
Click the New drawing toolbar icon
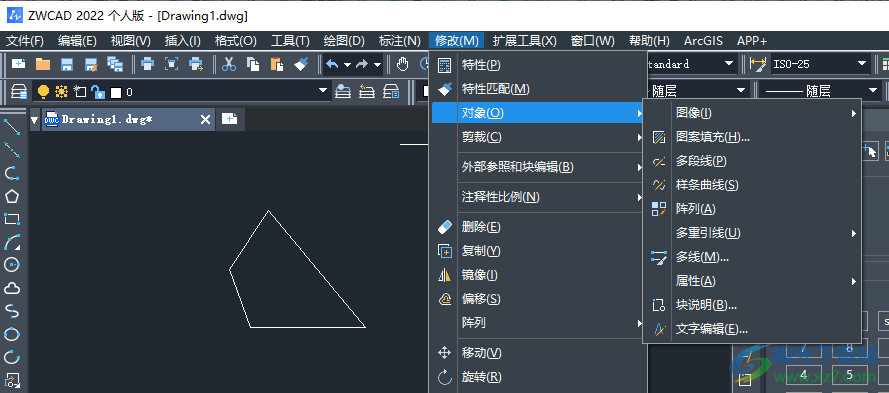pyautogui.click(x=19, y=64)
